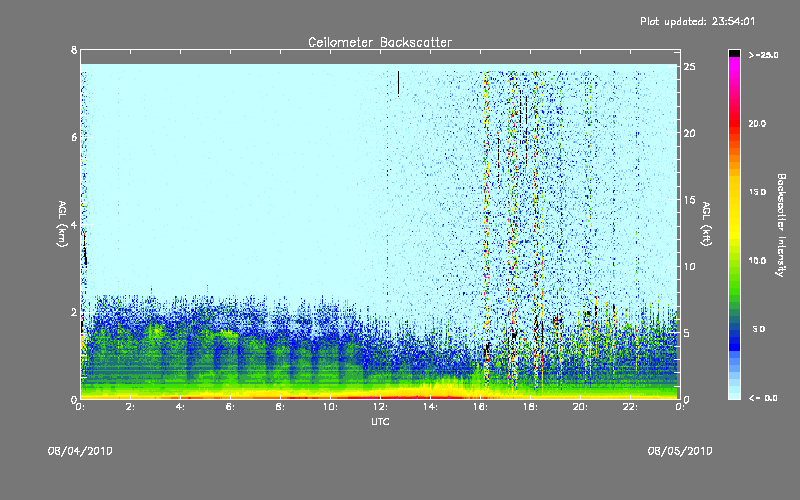Viewport: 800px width, 500px height.
Task: Click the "5.0" colorbar value
Action: (x=759, y=329)
